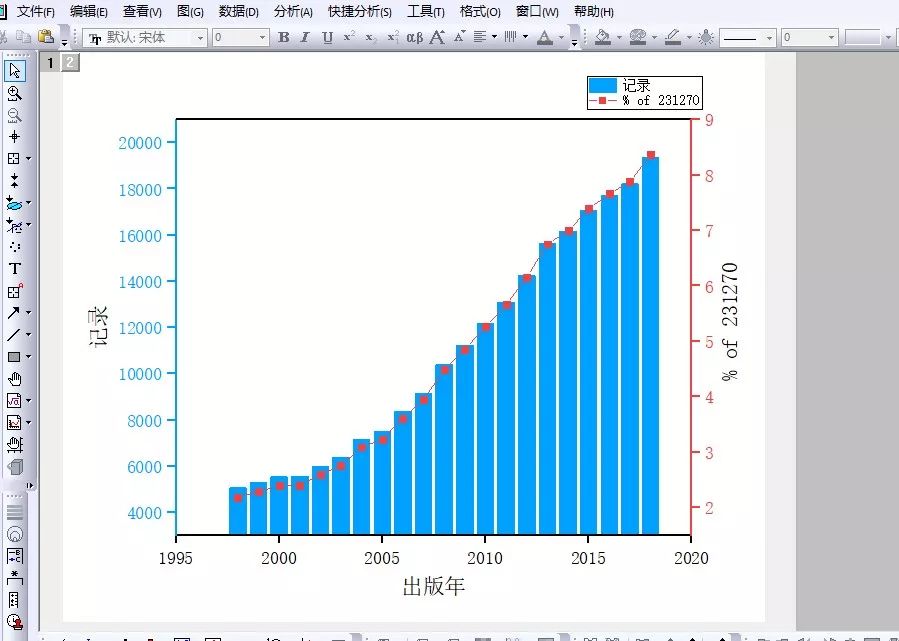Open the 文件(F) menu
Screen dimensions: 899x641
36,11
